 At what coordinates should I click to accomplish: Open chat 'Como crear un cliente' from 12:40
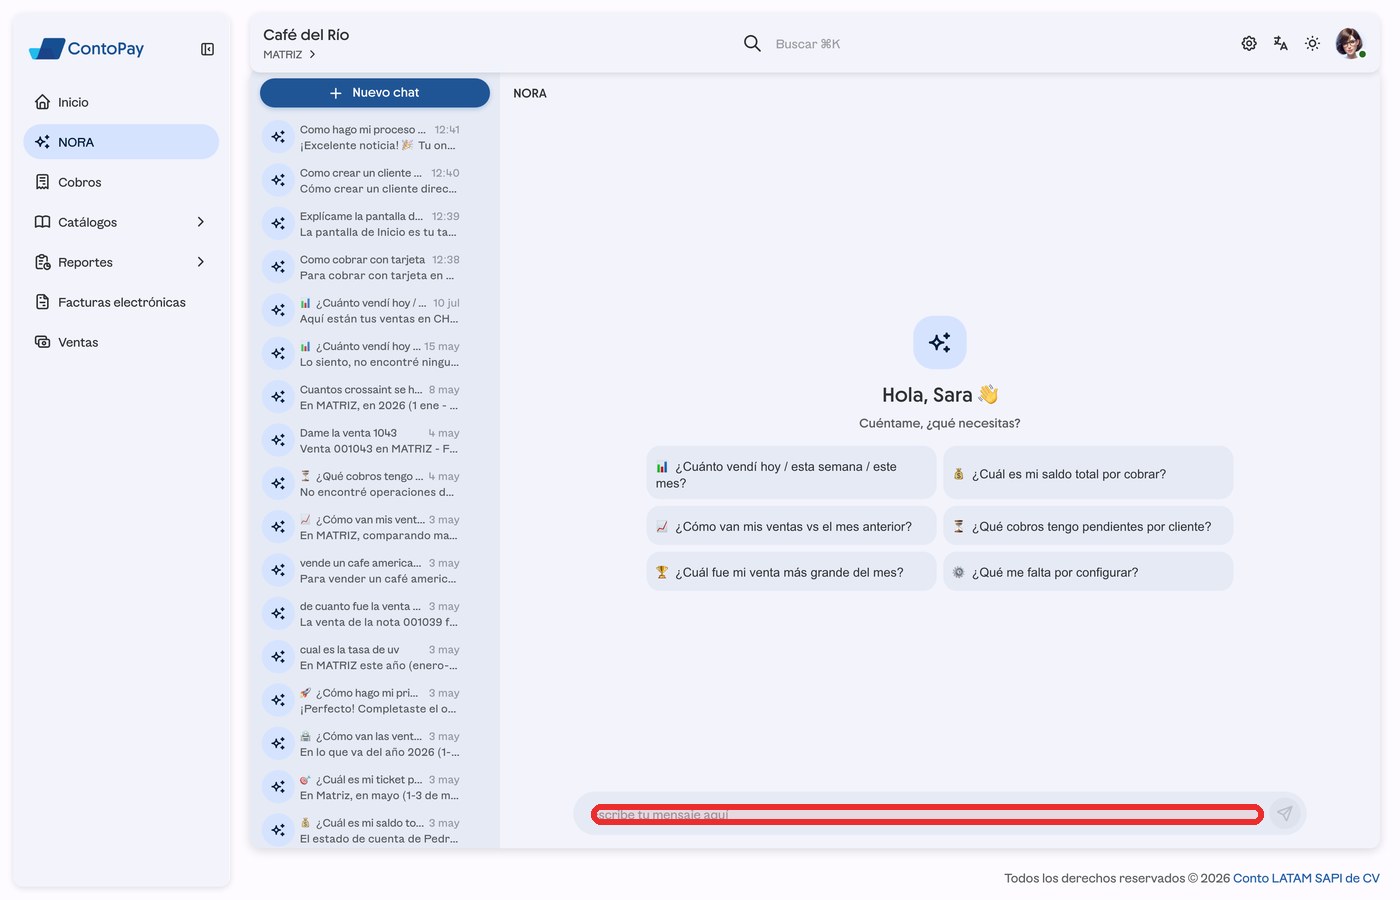[x=375, y=181]
